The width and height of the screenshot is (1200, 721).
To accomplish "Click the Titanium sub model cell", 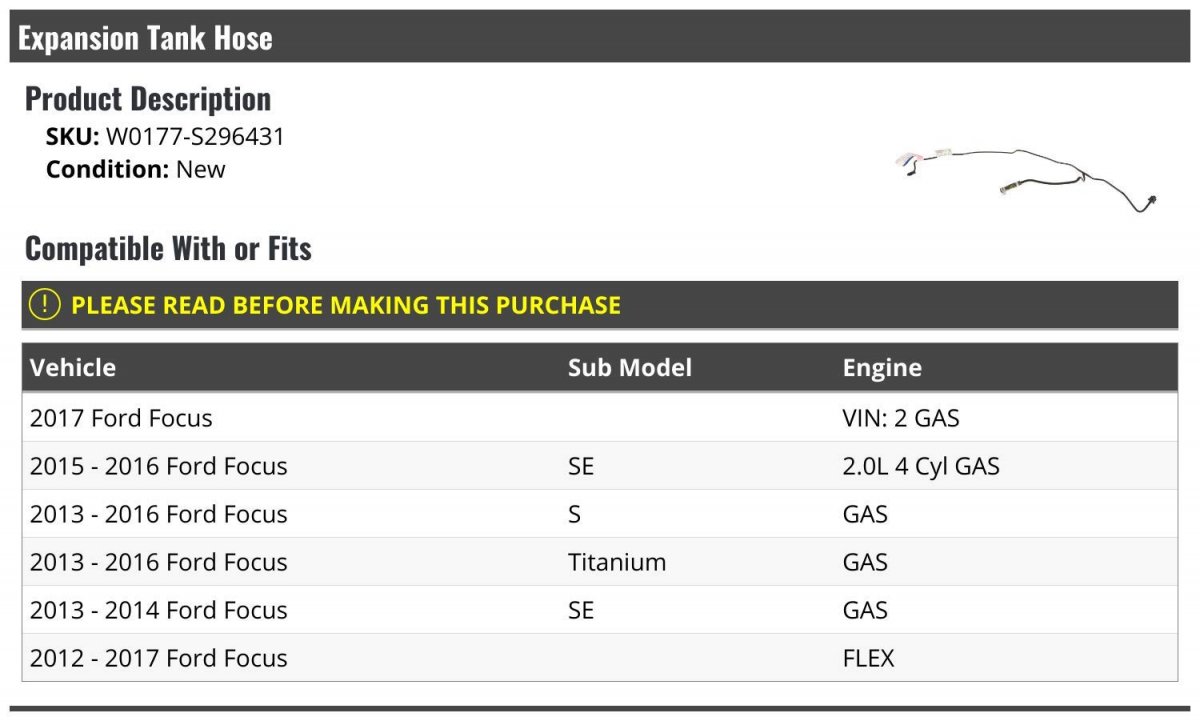I will (x=617, y=562).
